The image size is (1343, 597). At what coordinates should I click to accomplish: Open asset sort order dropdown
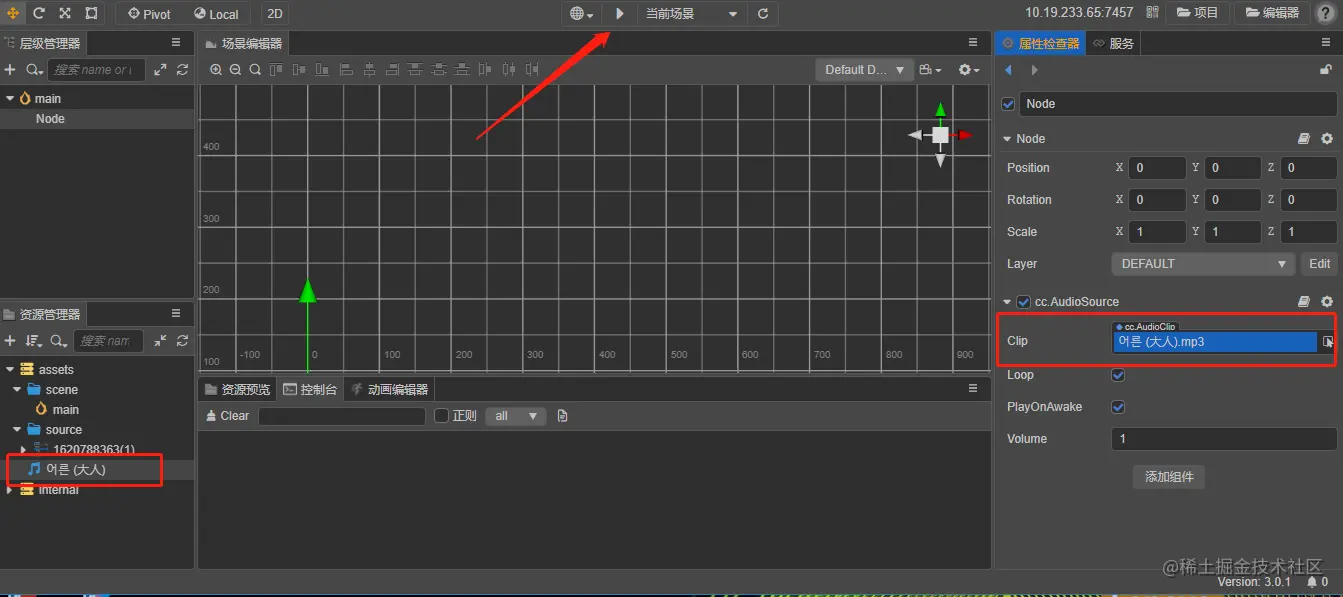(34, 341)
